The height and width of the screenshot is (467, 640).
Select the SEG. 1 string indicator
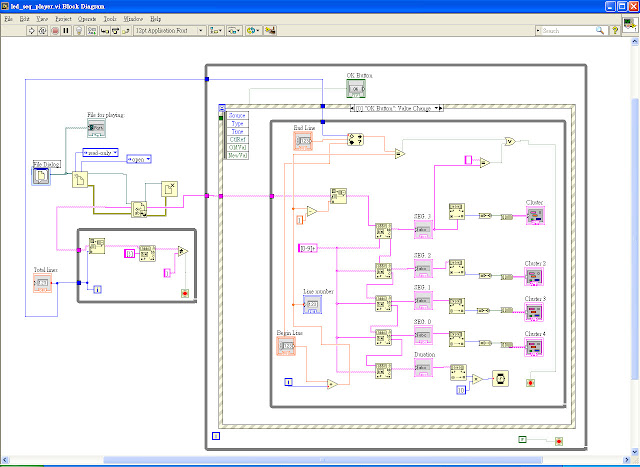pos(423,300)
